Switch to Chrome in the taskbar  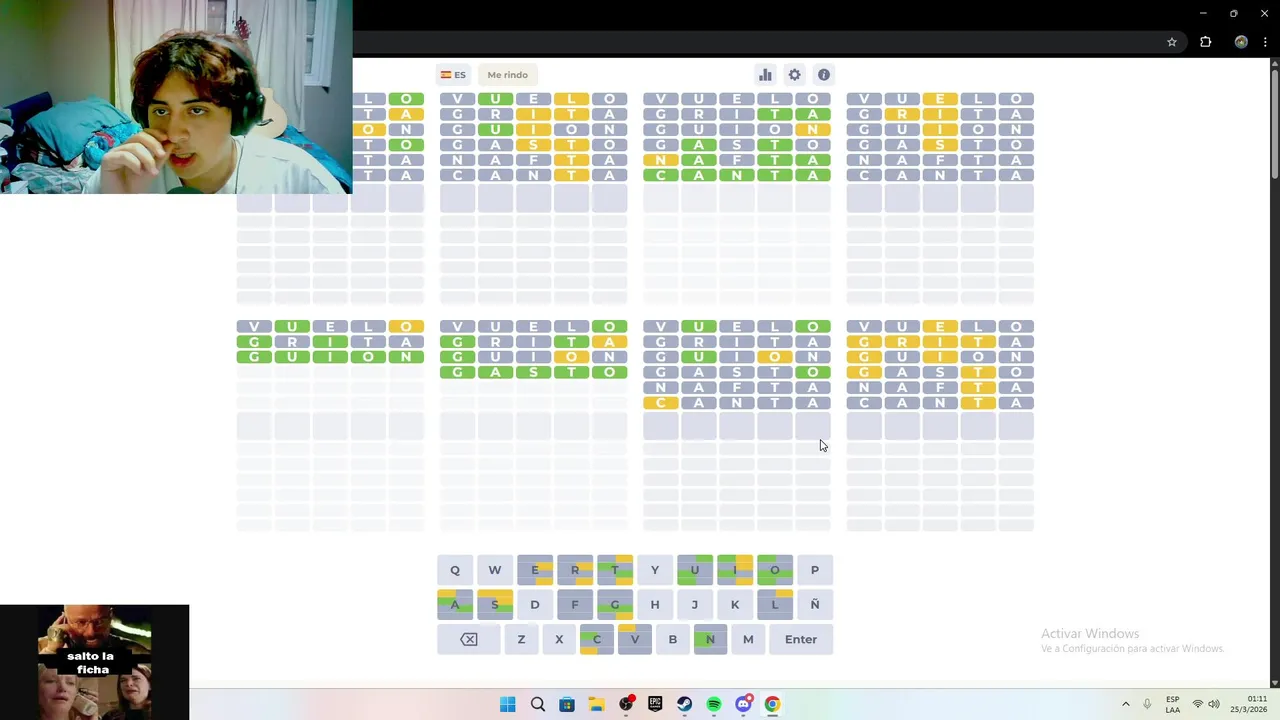772,704
